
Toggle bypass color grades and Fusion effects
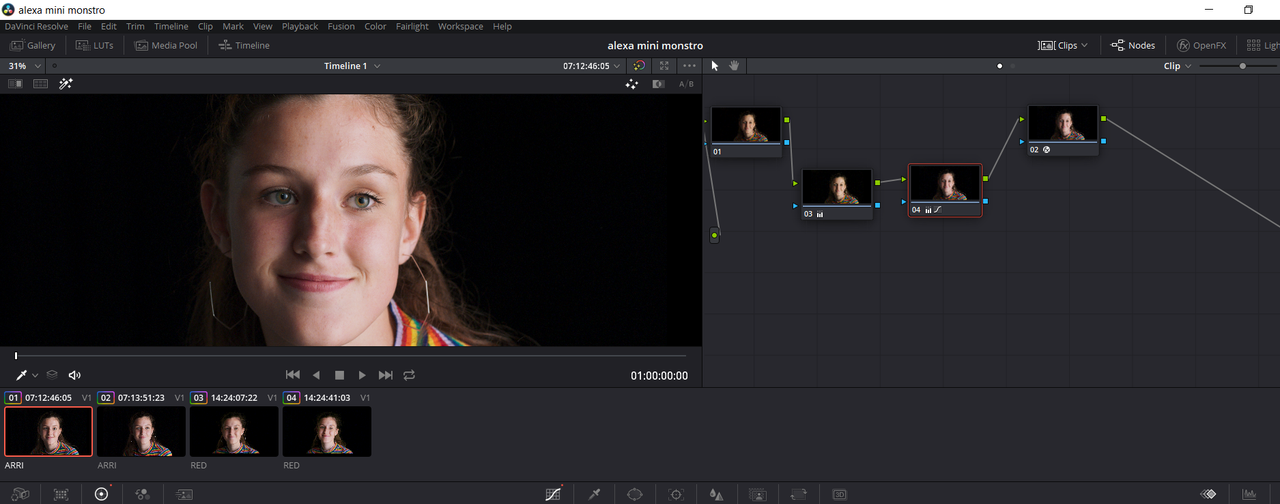point(639,66)
